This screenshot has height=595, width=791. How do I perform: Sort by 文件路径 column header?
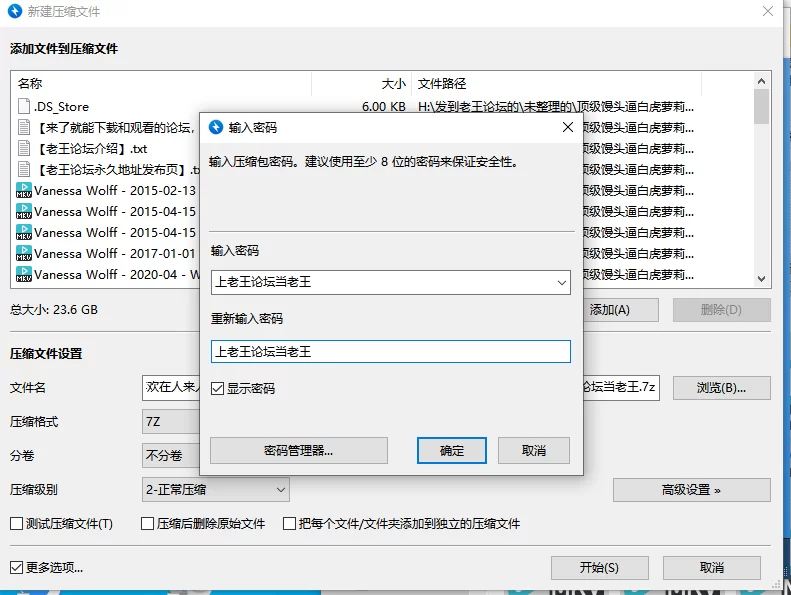(x=556, y=83)
